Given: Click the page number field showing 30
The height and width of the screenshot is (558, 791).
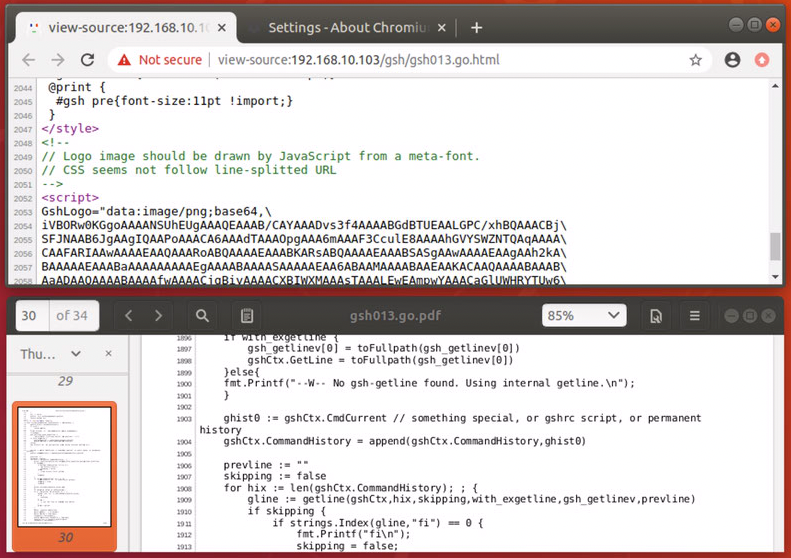Looking at the screenshot, I should (30, 316).
